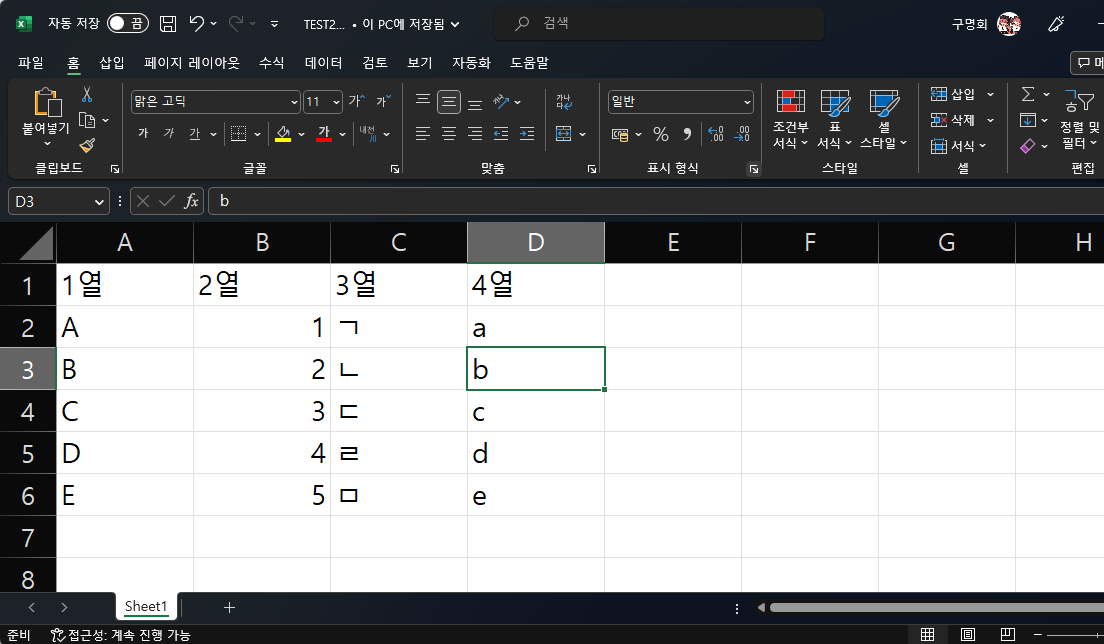
Task: Add a new sheet with plus button
Action: 229,607
